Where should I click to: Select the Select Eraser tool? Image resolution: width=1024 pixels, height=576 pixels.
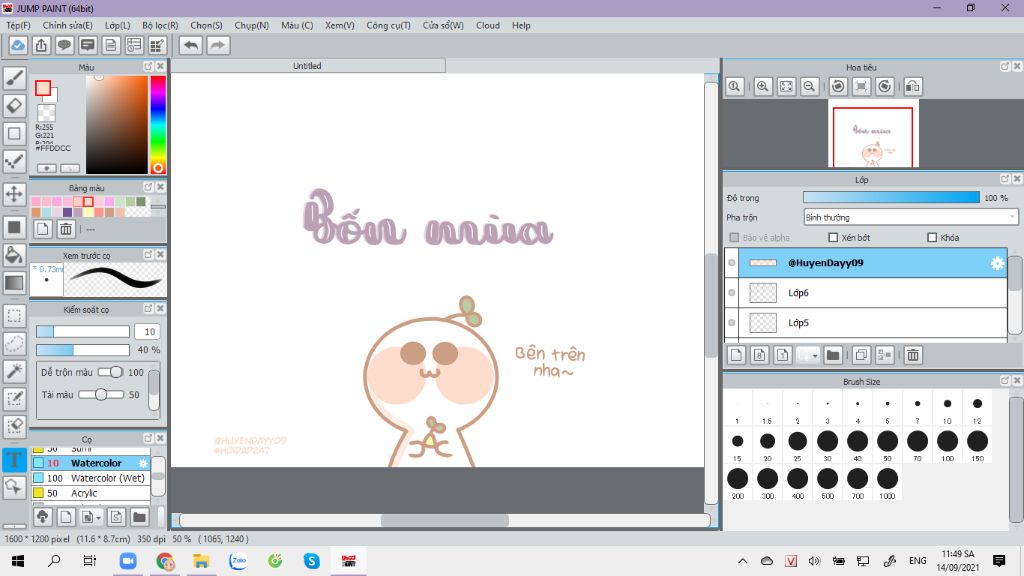[x=14, y=426]
